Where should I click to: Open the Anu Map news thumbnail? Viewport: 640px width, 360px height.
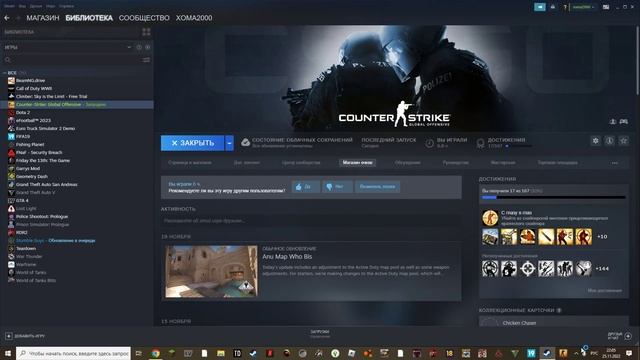pyautogui.click(x=211, y=271)
